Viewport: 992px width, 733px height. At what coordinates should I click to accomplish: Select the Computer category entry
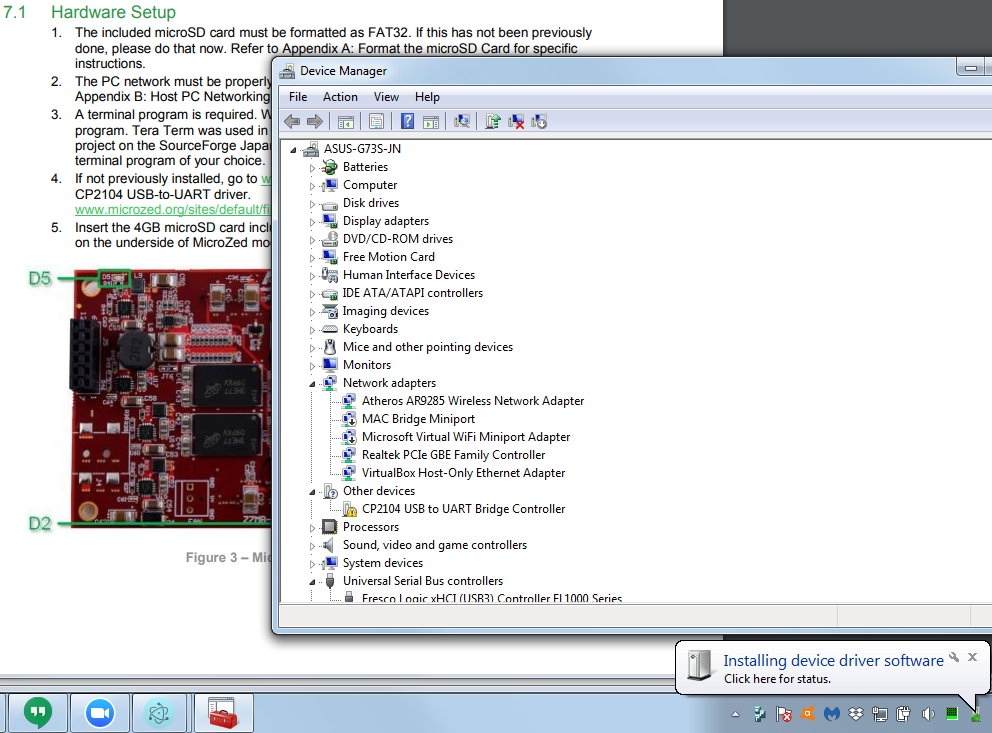point(370,185)
